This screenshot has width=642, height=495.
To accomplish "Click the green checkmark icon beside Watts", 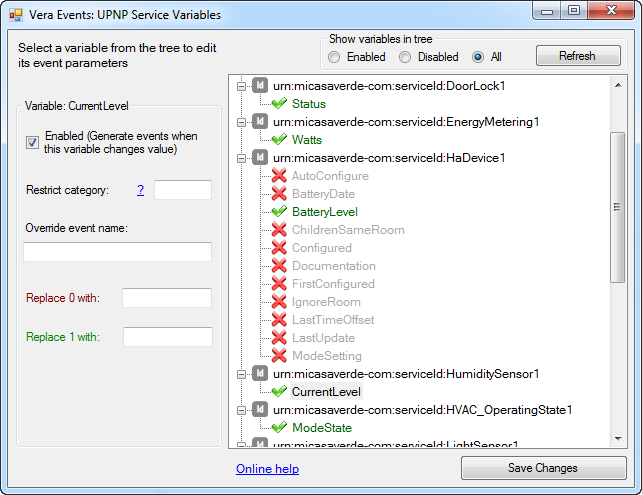I will point(279,140).
